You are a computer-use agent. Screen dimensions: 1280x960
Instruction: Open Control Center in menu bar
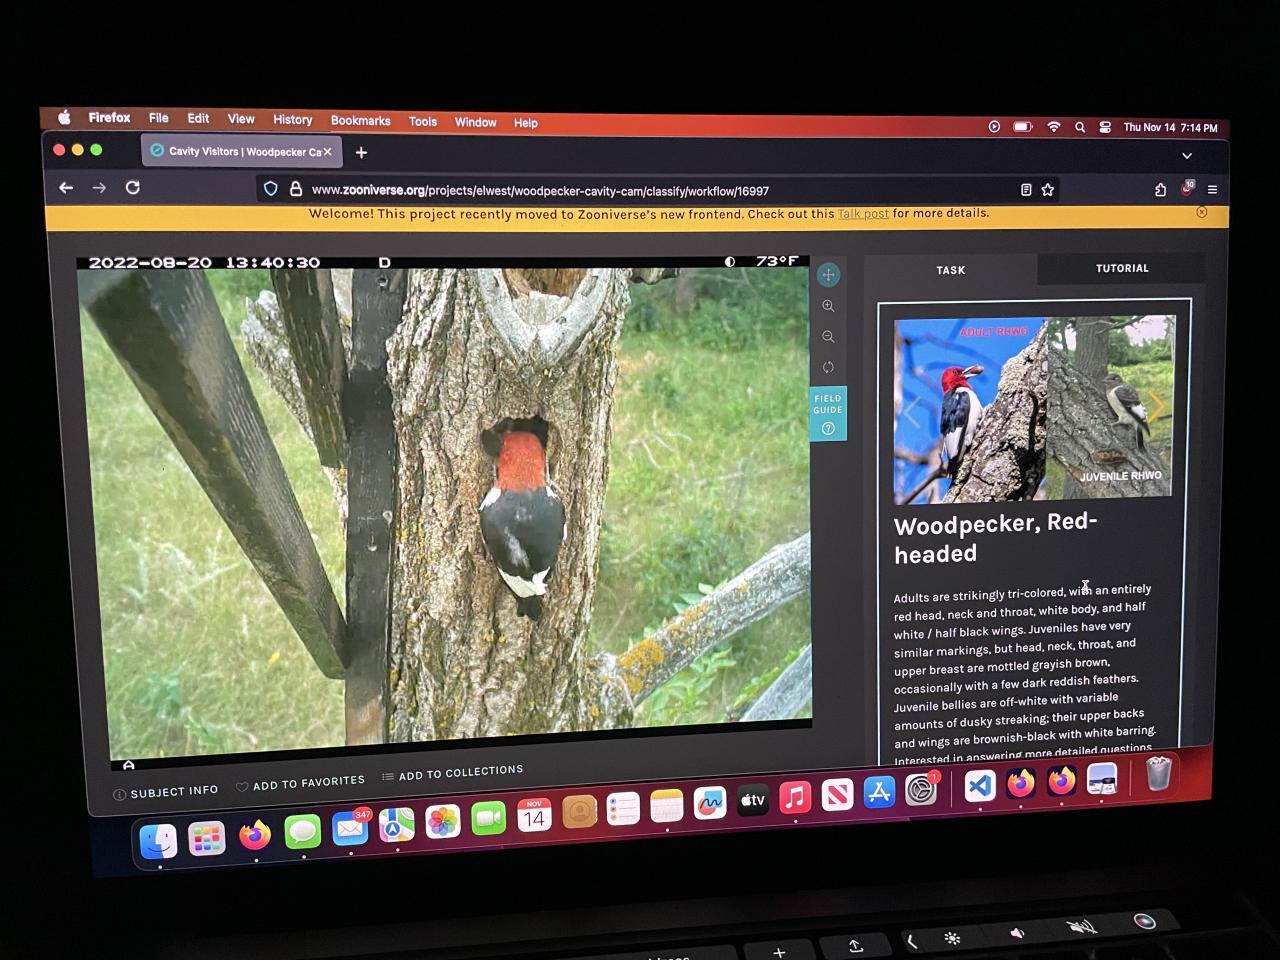click(x=1105, y=127)
